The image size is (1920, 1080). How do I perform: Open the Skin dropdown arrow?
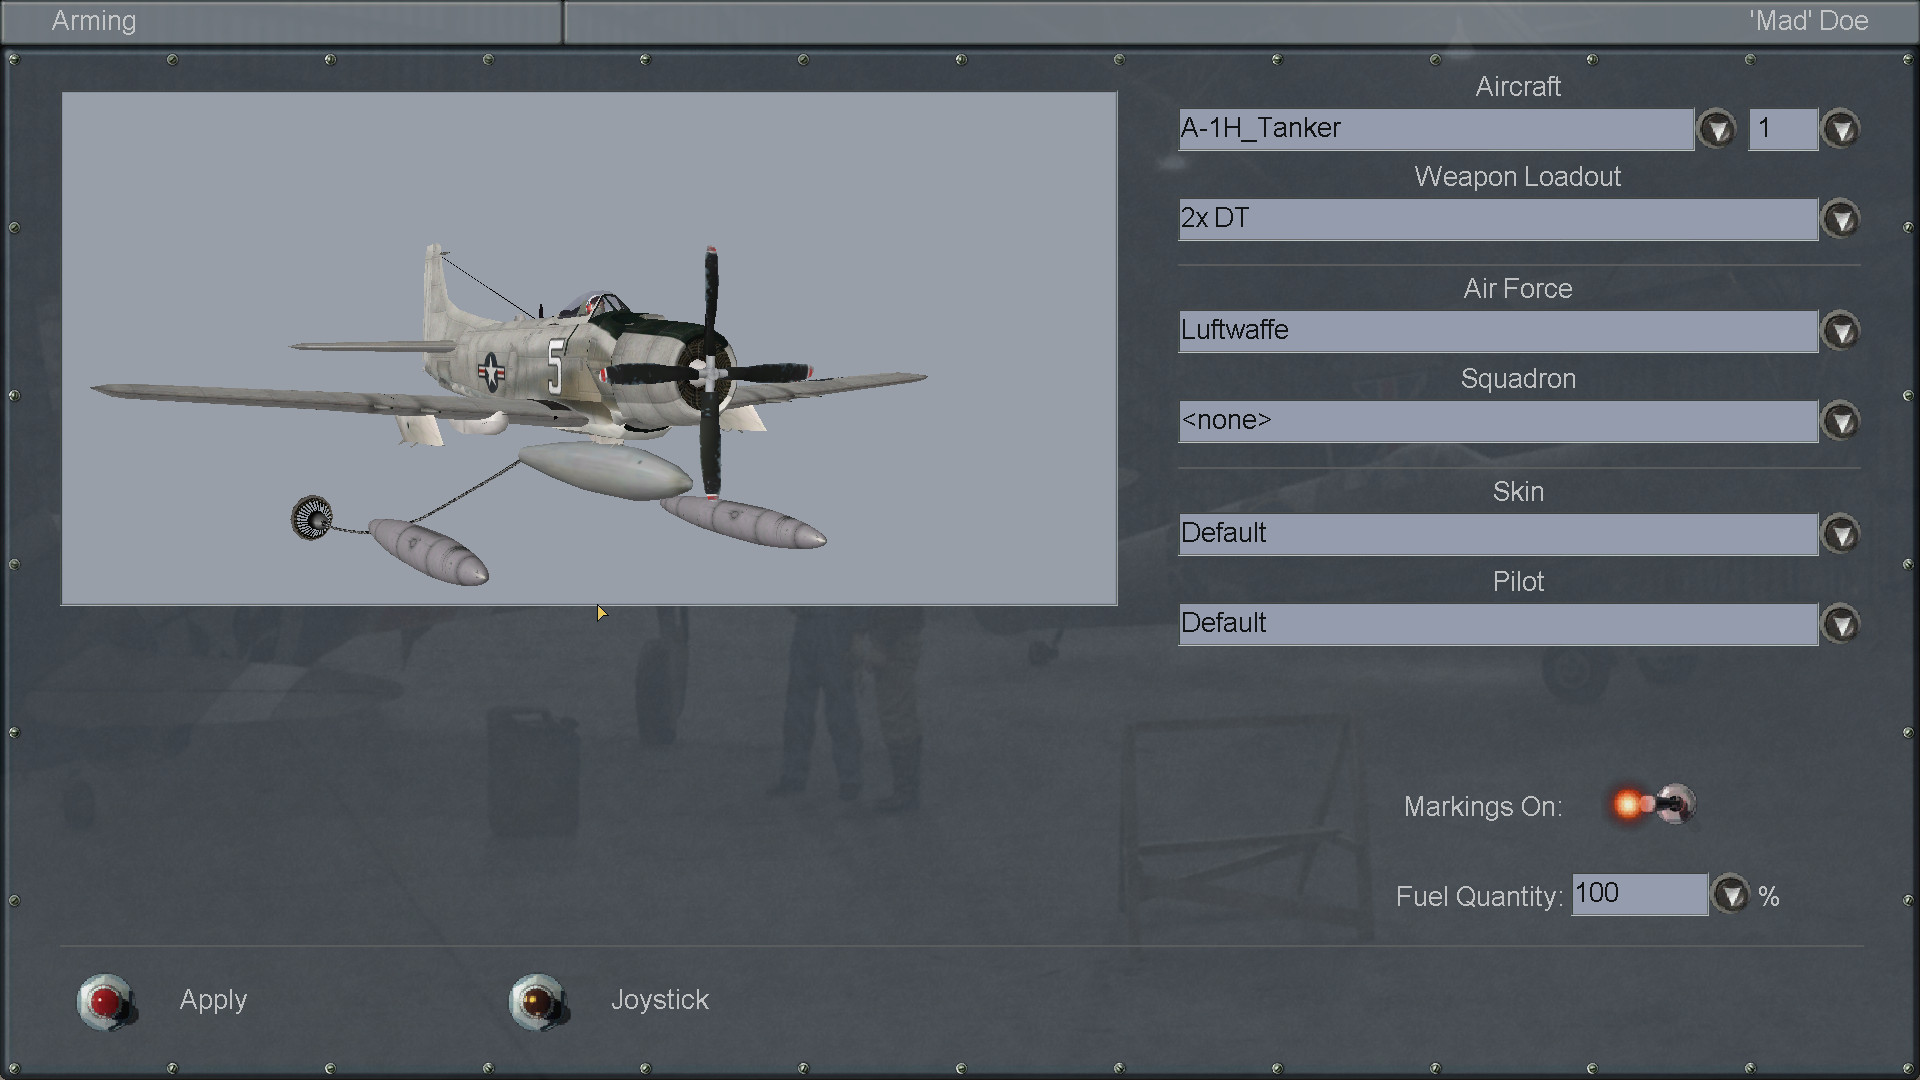[1841, 535]
